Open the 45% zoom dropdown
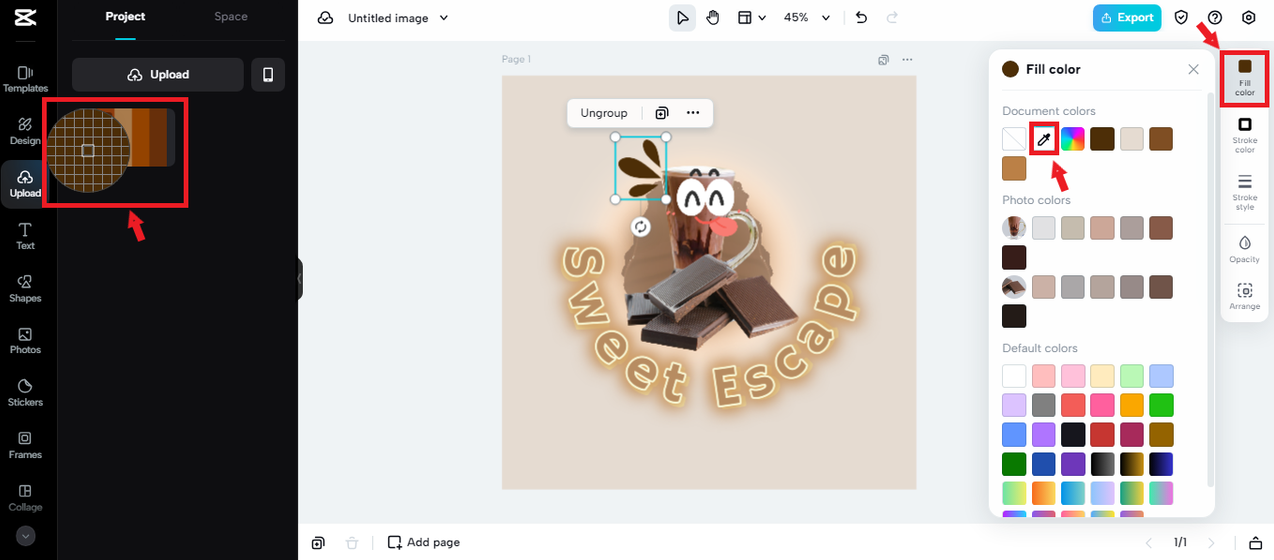The width and height of the screenshot is (1274, 560). pyautogui.click(x=807, y=18)
